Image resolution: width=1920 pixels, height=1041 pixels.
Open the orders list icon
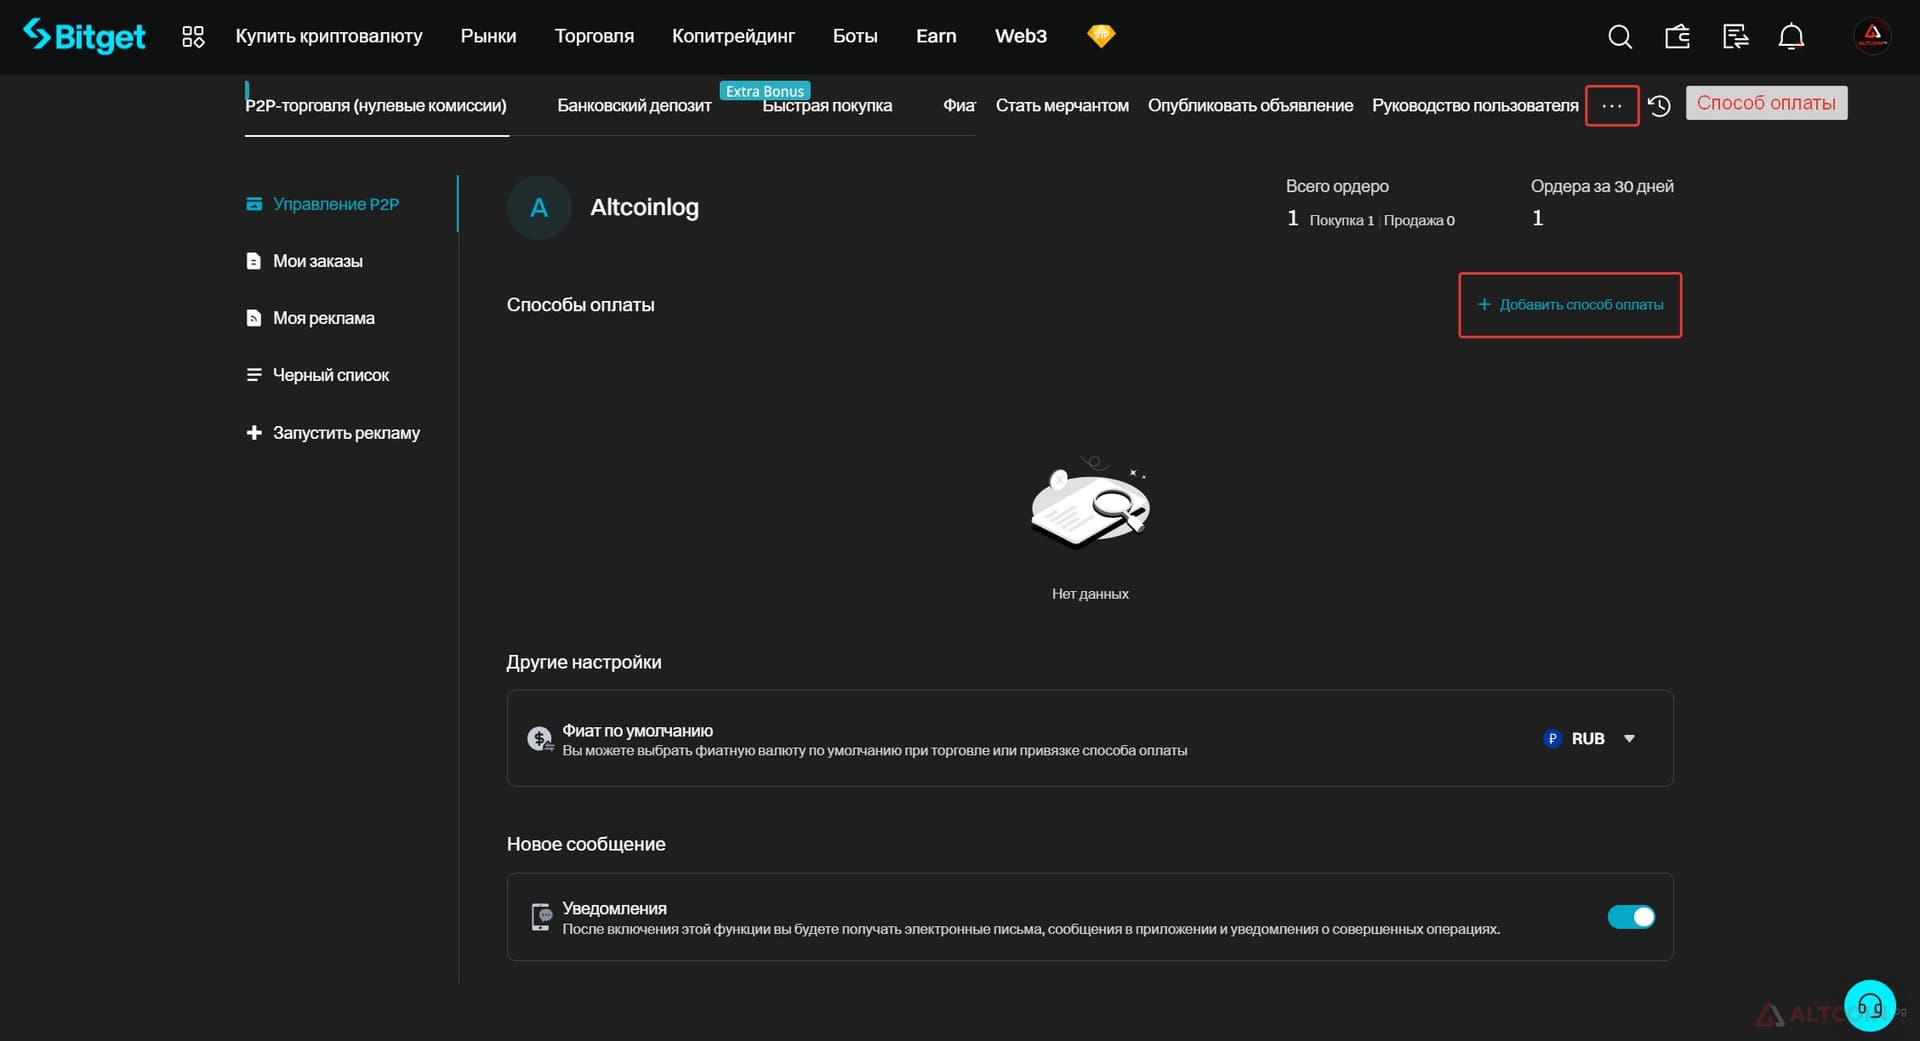point(1735,37)
